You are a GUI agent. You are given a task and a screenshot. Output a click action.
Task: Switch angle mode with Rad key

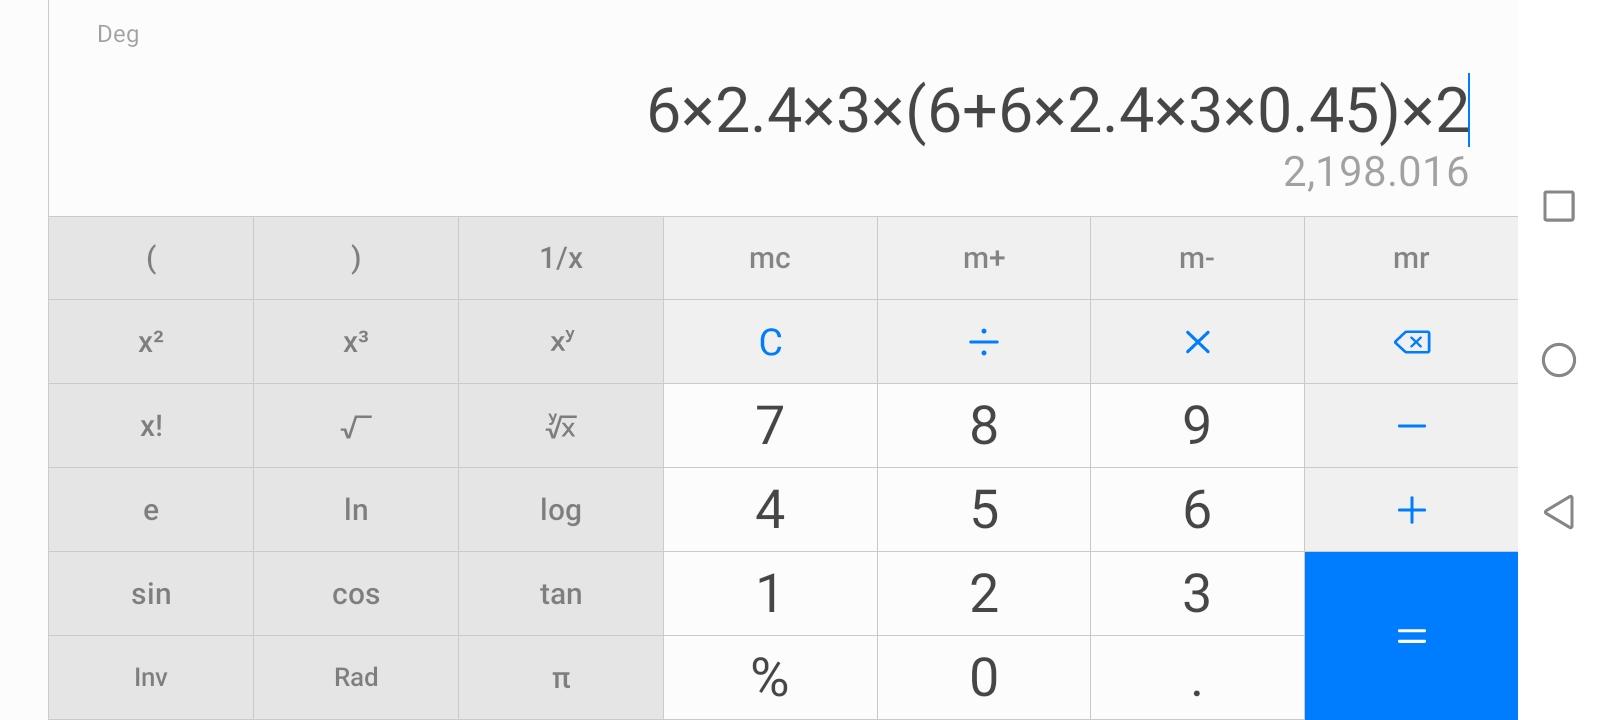[356, 678]
